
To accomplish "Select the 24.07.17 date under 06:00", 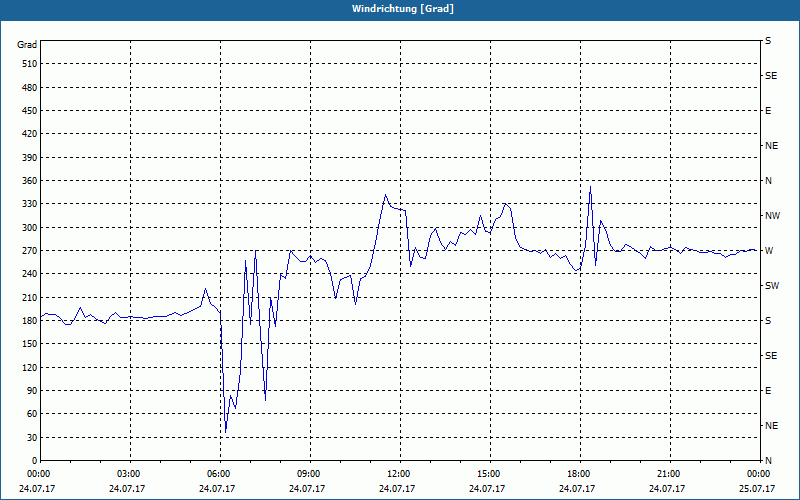I will [x=217, y=488].
